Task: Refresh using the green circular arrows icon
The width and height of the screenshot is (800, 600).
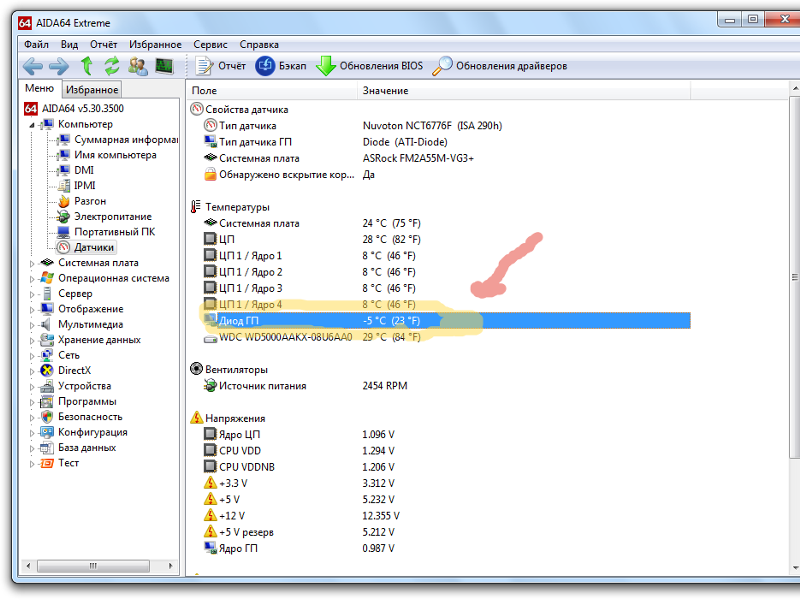Action: (112, 66)
